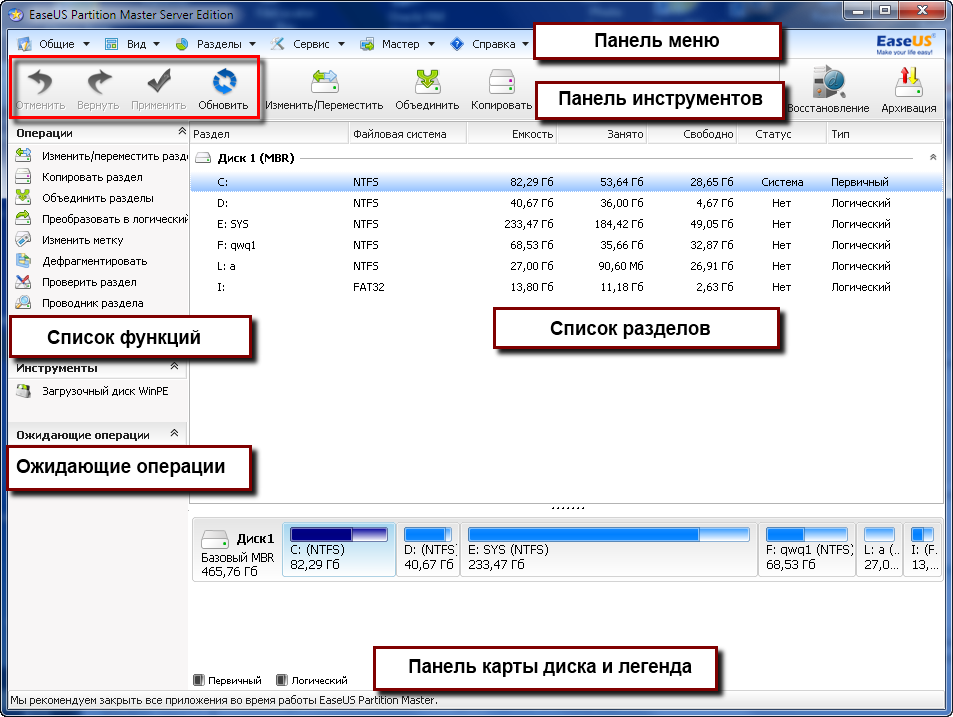The image size is (953, 717).
Task: Select the E: SYS (NTFS) disk map block
Action: [x=609, y=550]
